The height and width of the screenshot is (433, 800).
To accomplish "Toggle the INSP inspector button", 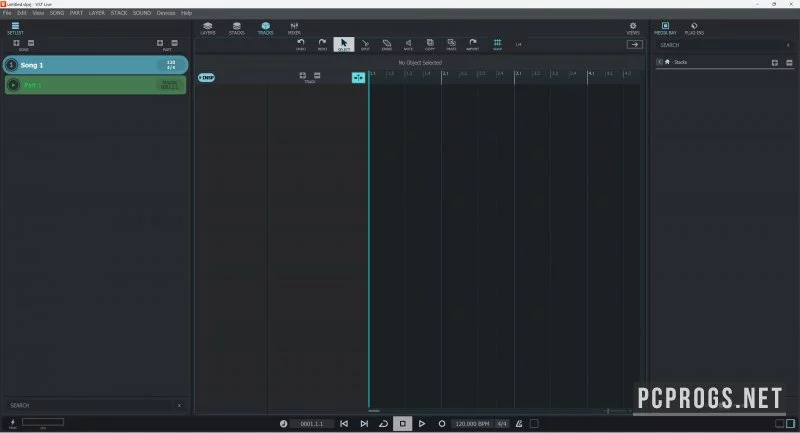I will click(207, 78).
